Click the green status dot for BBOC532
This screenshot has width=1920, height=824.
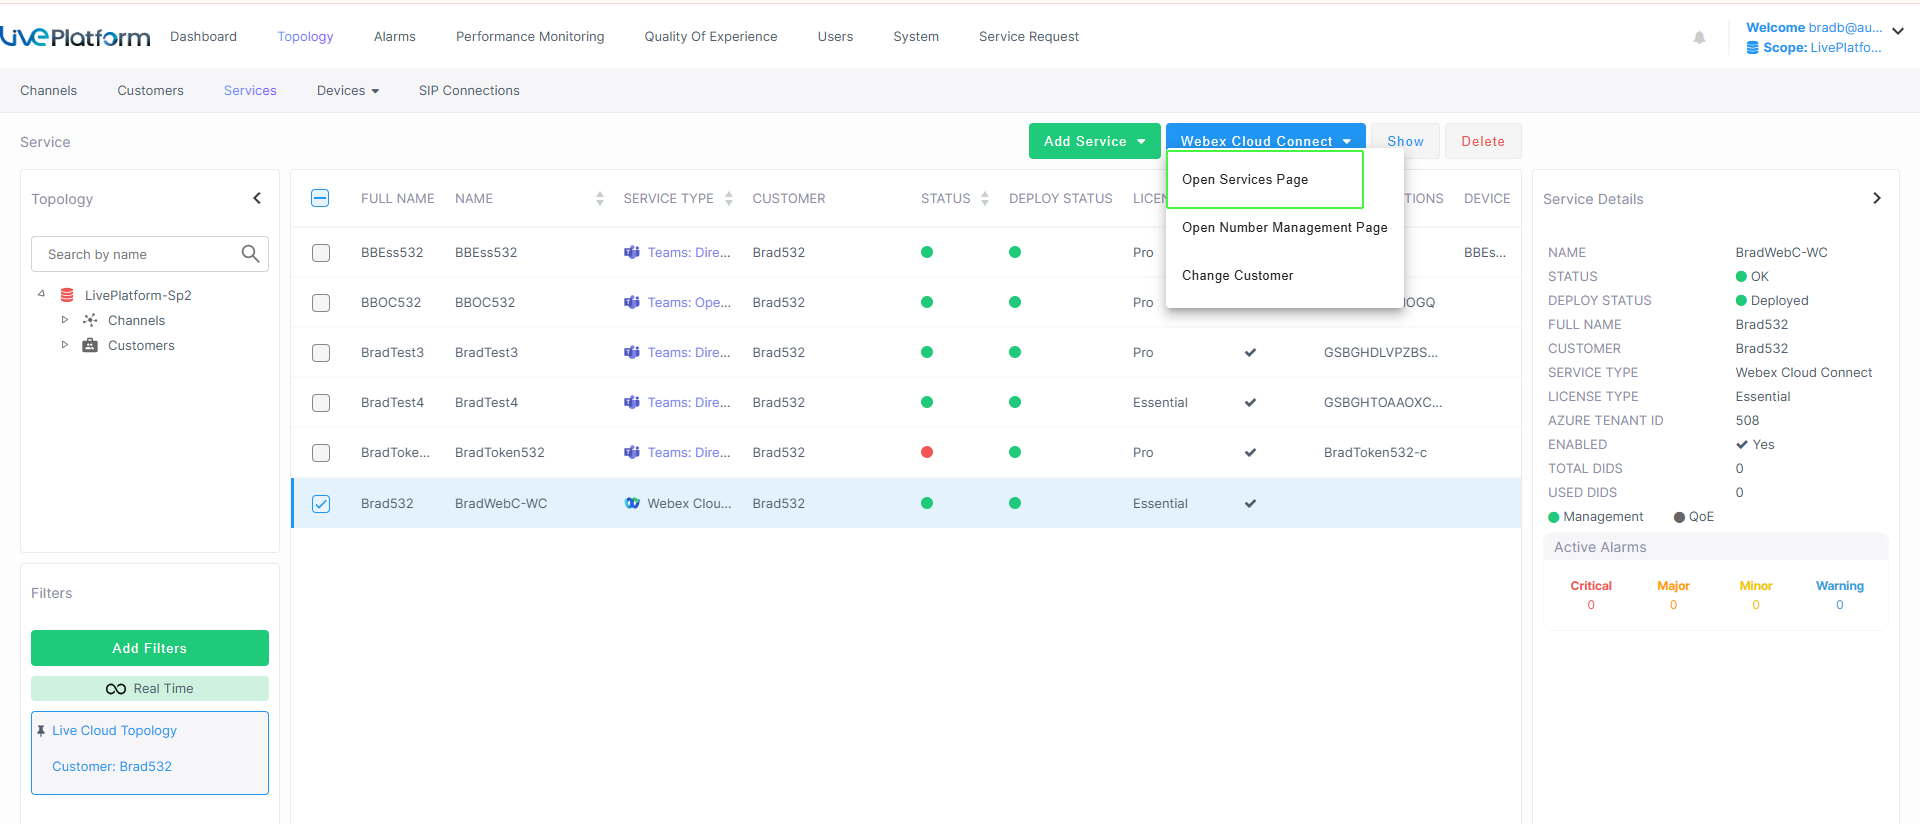tap(927, 302)
